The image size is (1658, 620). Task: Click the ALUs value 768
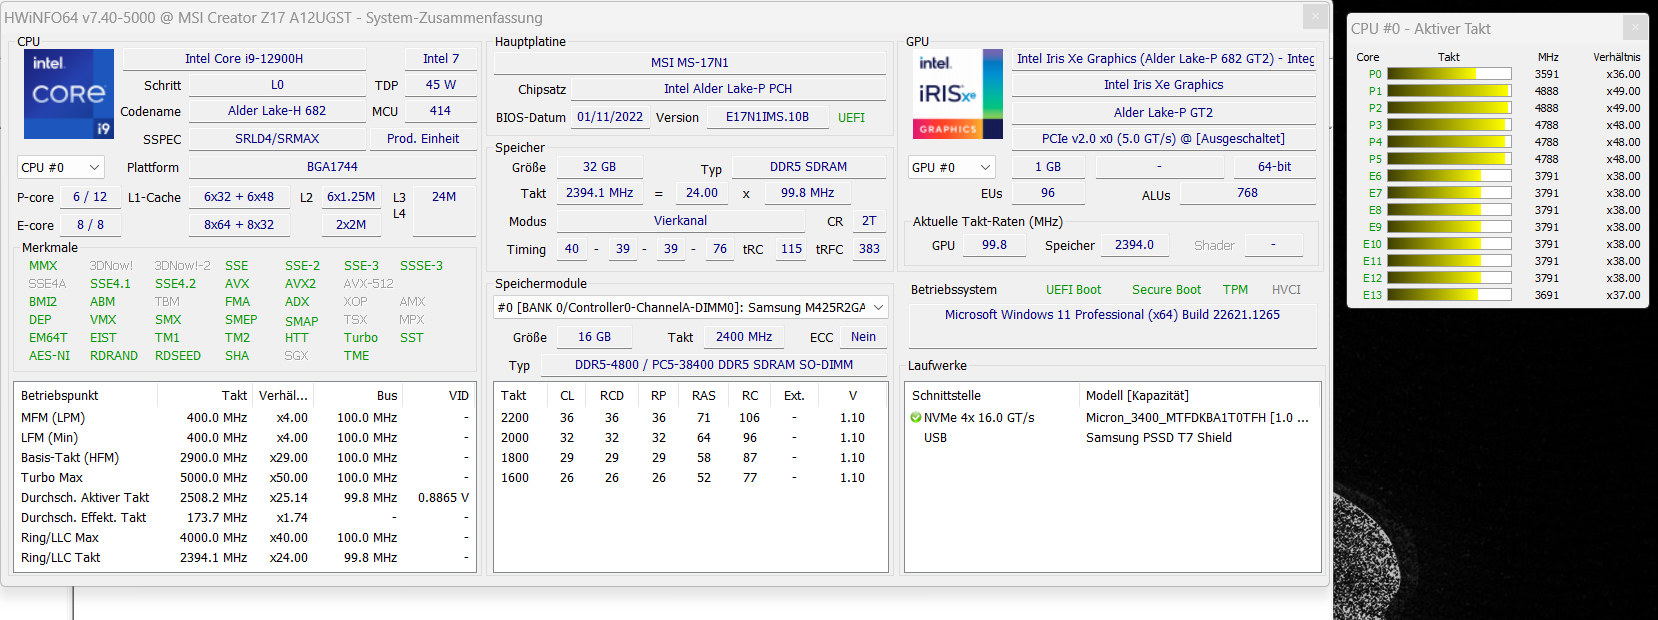pyautogui.click(x=1248, y=193)
